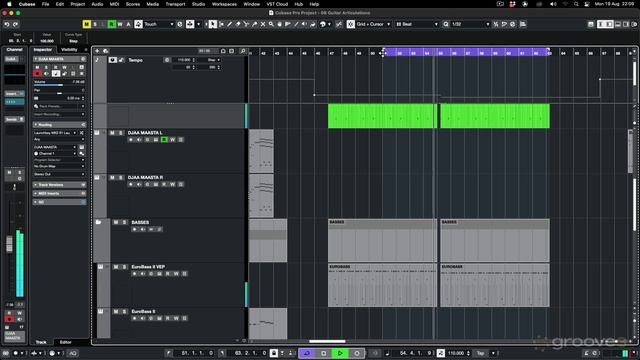The width and height of the screenshot is (640, 360).
Task: Select the Object Selection arrow tool
Action: click(213, 24)
